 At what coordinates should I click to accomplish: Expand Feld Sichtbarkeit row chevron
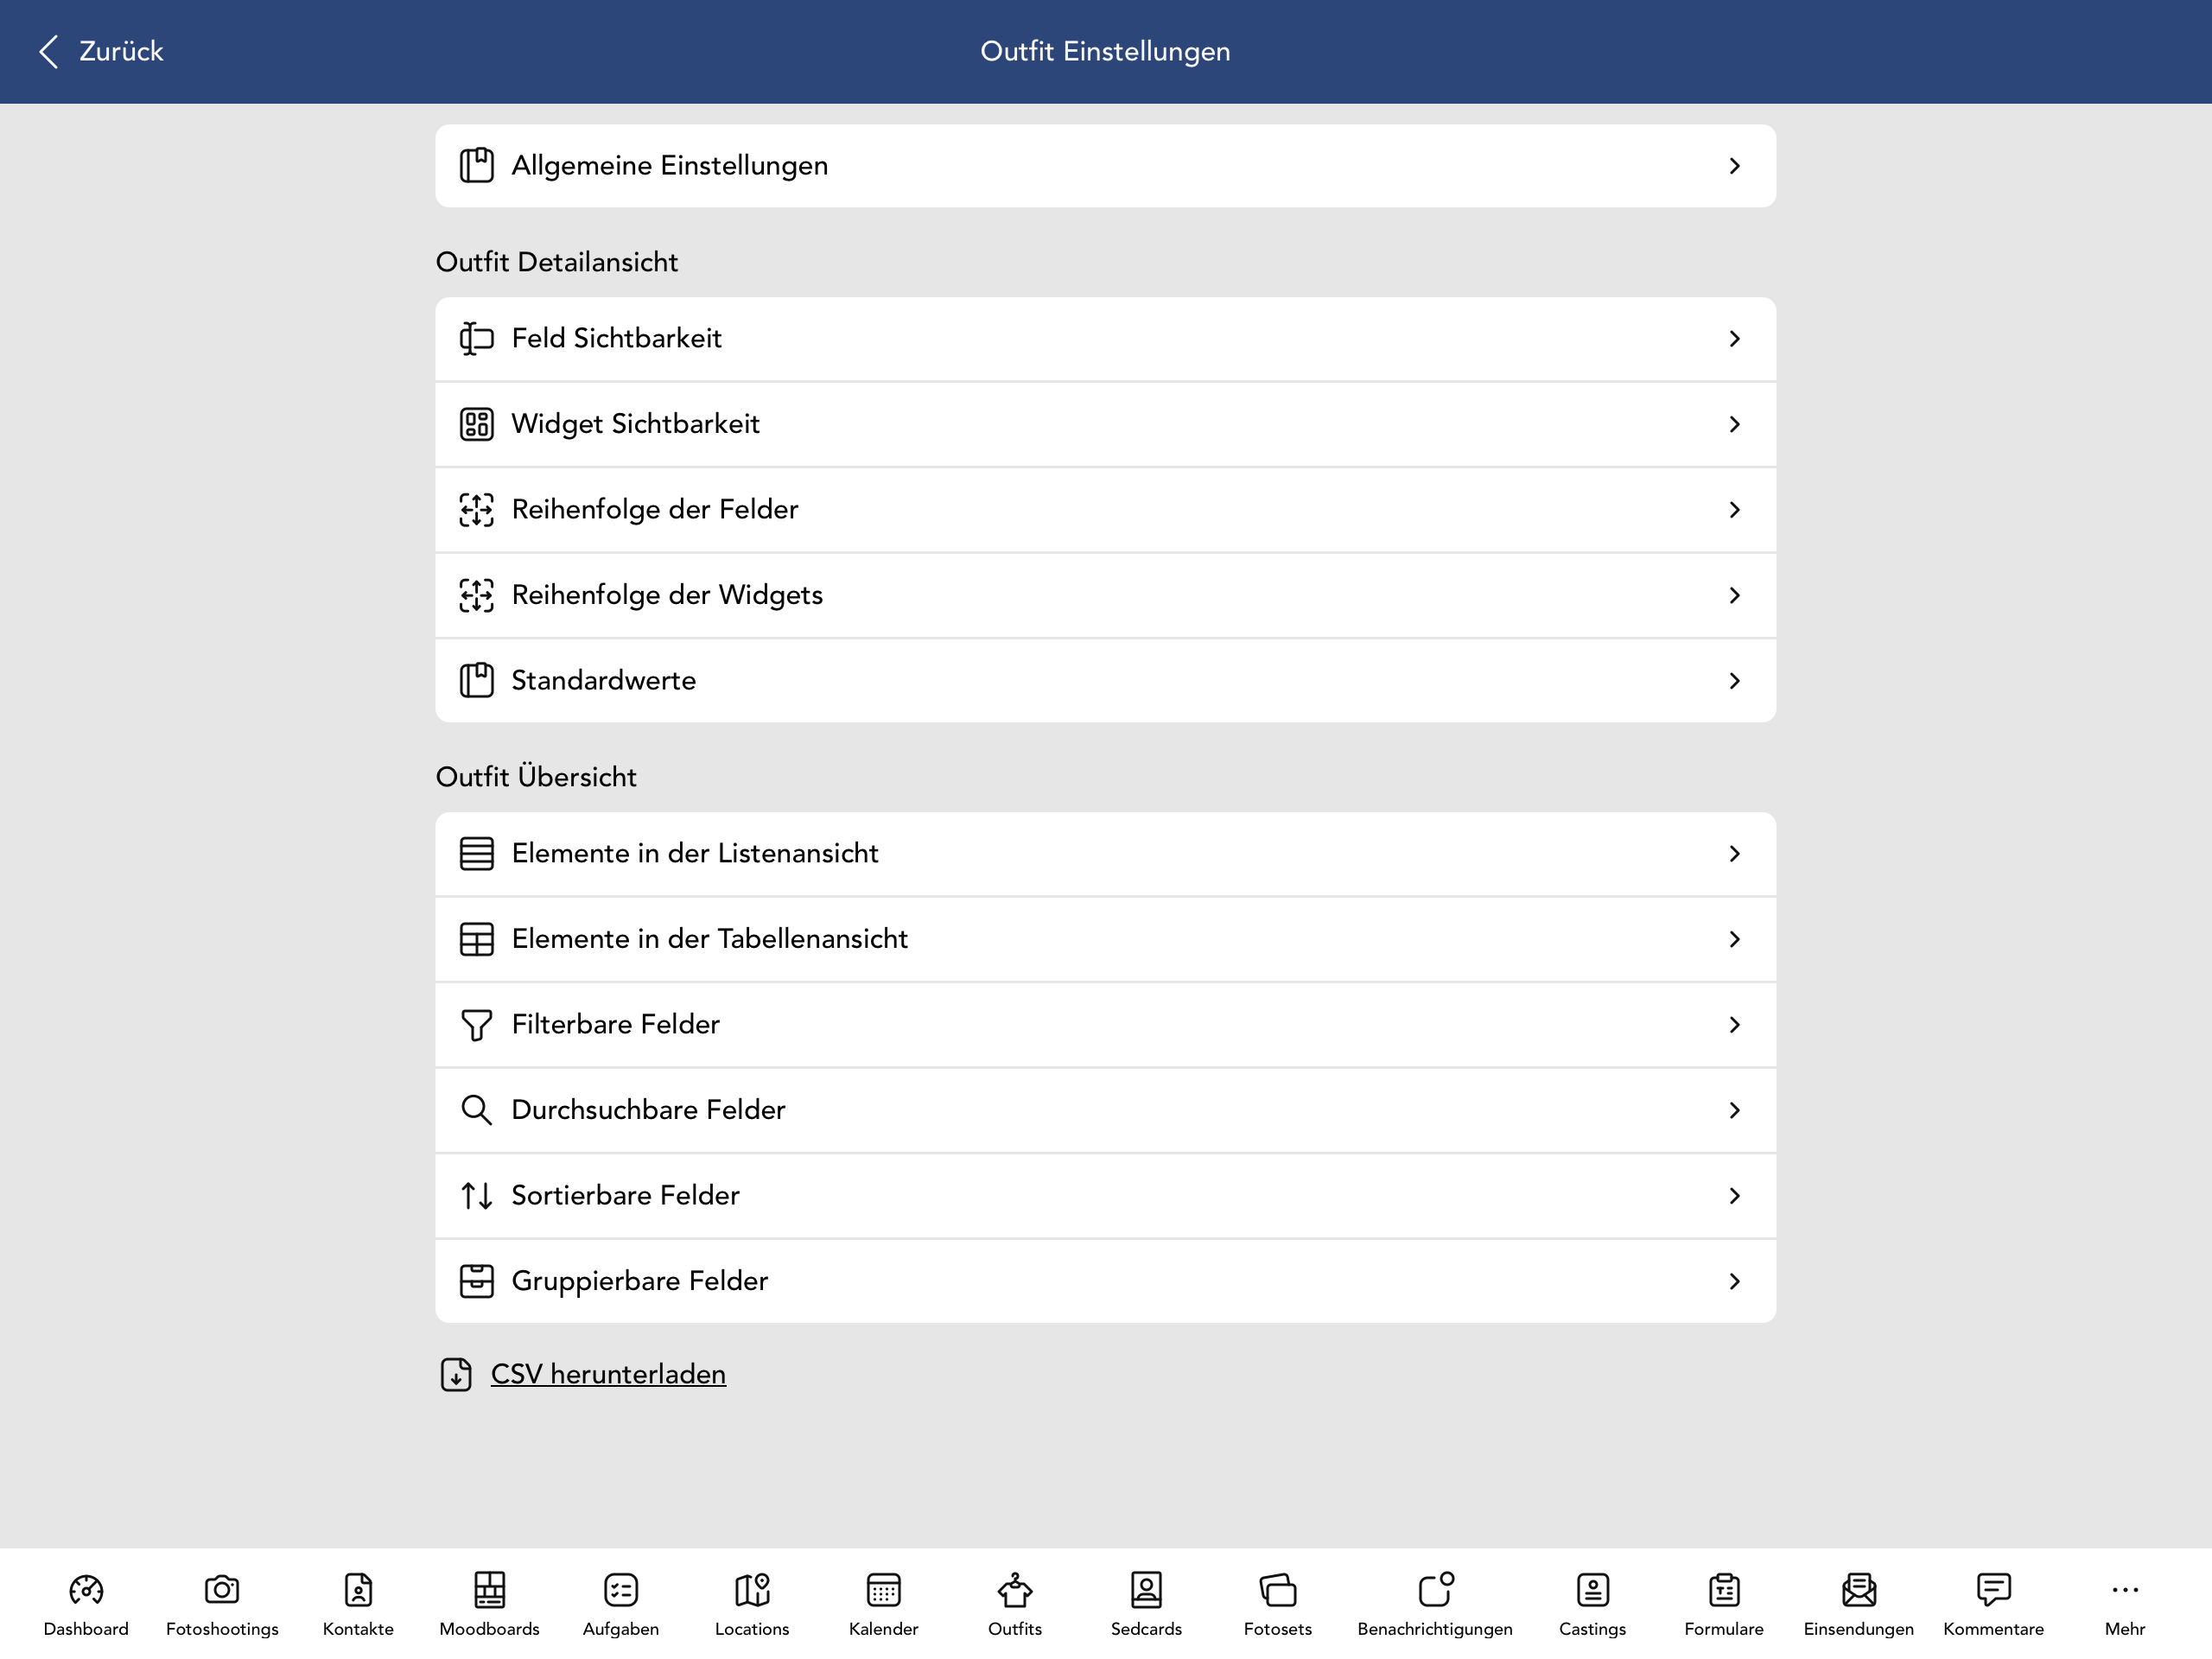(1735, 339)
